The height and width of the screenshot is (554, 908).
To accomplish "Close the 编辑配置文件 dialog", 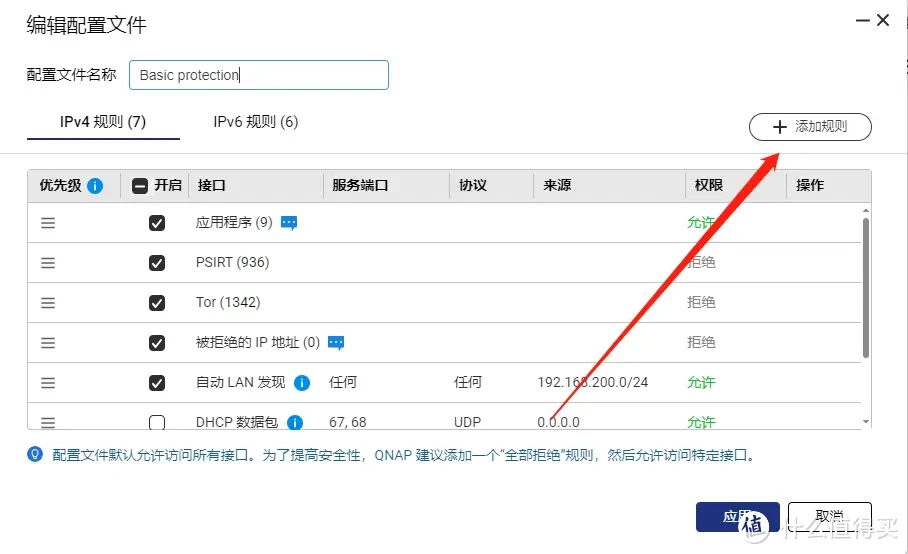I will 883,20.
